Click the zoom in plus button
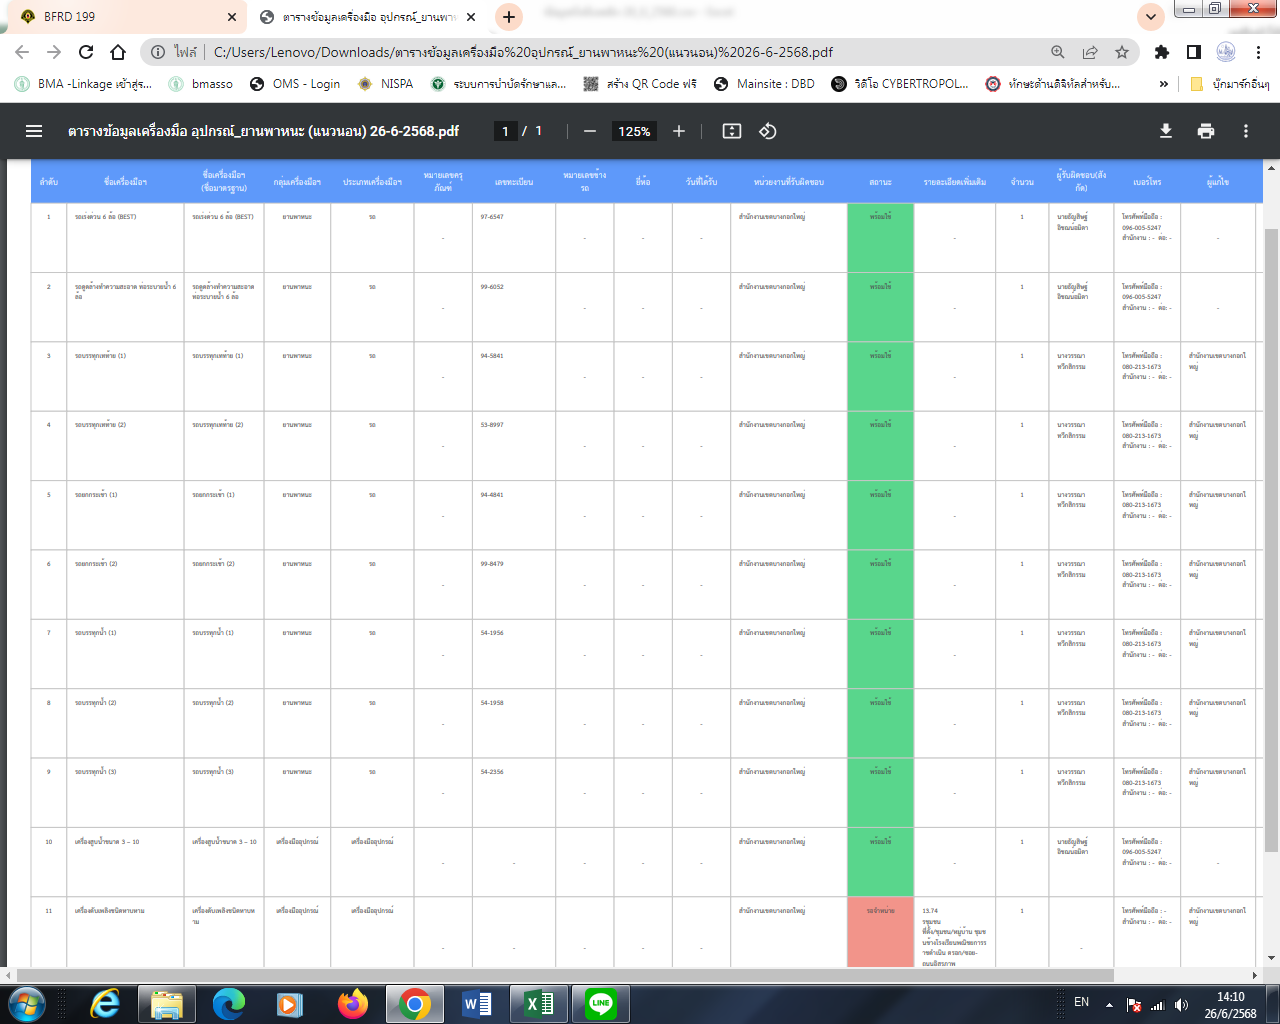Image resolution: width=1280 pixels, height=1024 pixels. [679, 131]
